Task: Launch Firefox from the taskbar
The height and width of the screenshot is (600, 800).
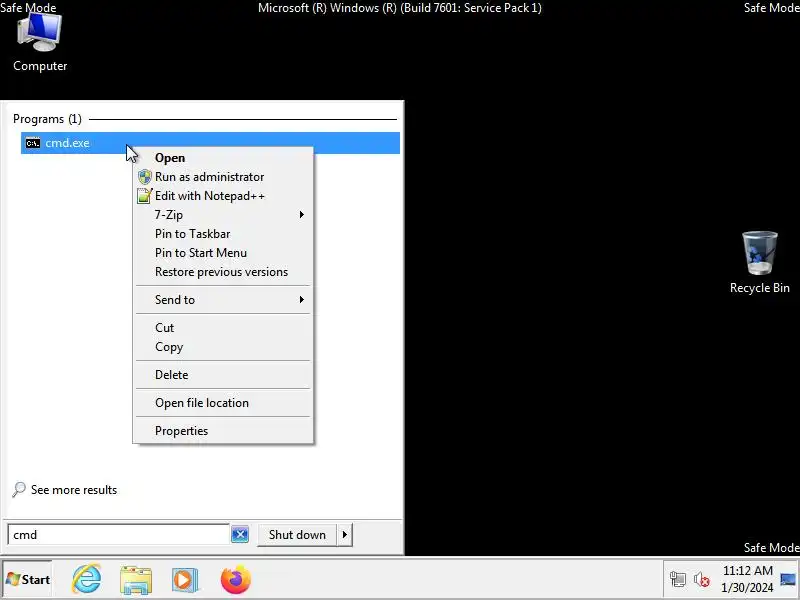Action: coord(236,580)
